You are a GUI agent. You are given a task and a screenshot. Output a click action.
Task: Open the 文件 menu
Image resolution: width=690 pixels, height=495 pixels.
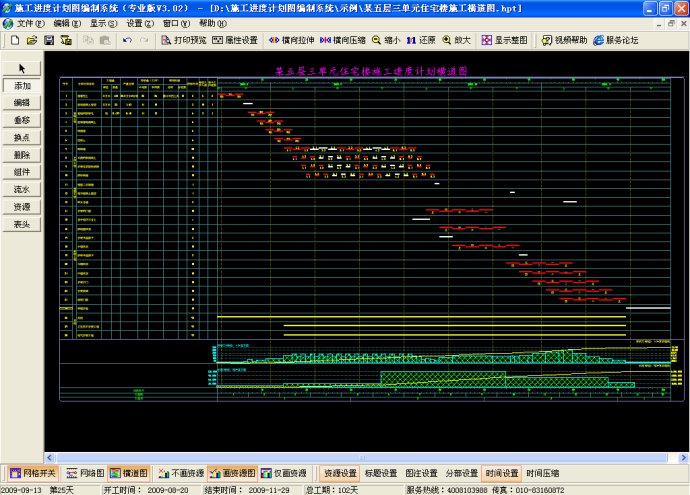pyautogui.click(x=31, y=23)
